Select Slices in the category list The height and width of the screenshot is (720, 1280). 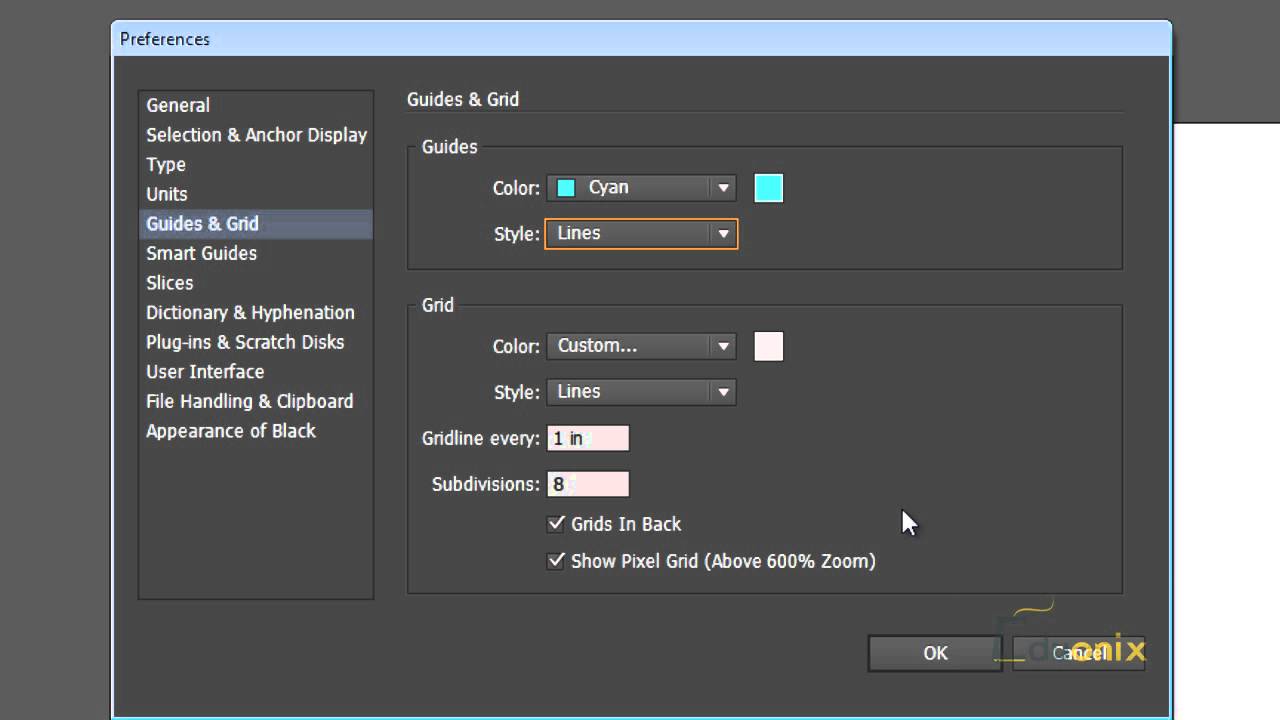point(170,283)
